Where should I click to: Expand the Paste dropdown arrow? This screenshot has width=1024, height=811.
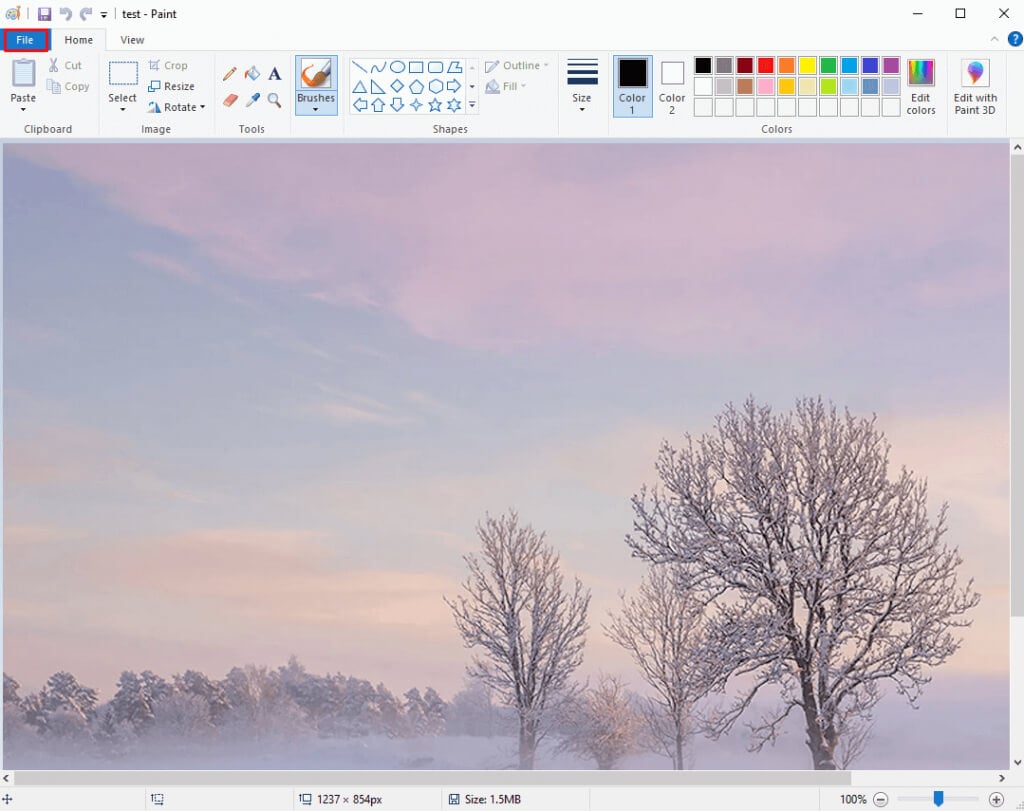pyautogui.click(x=23, y=109)
